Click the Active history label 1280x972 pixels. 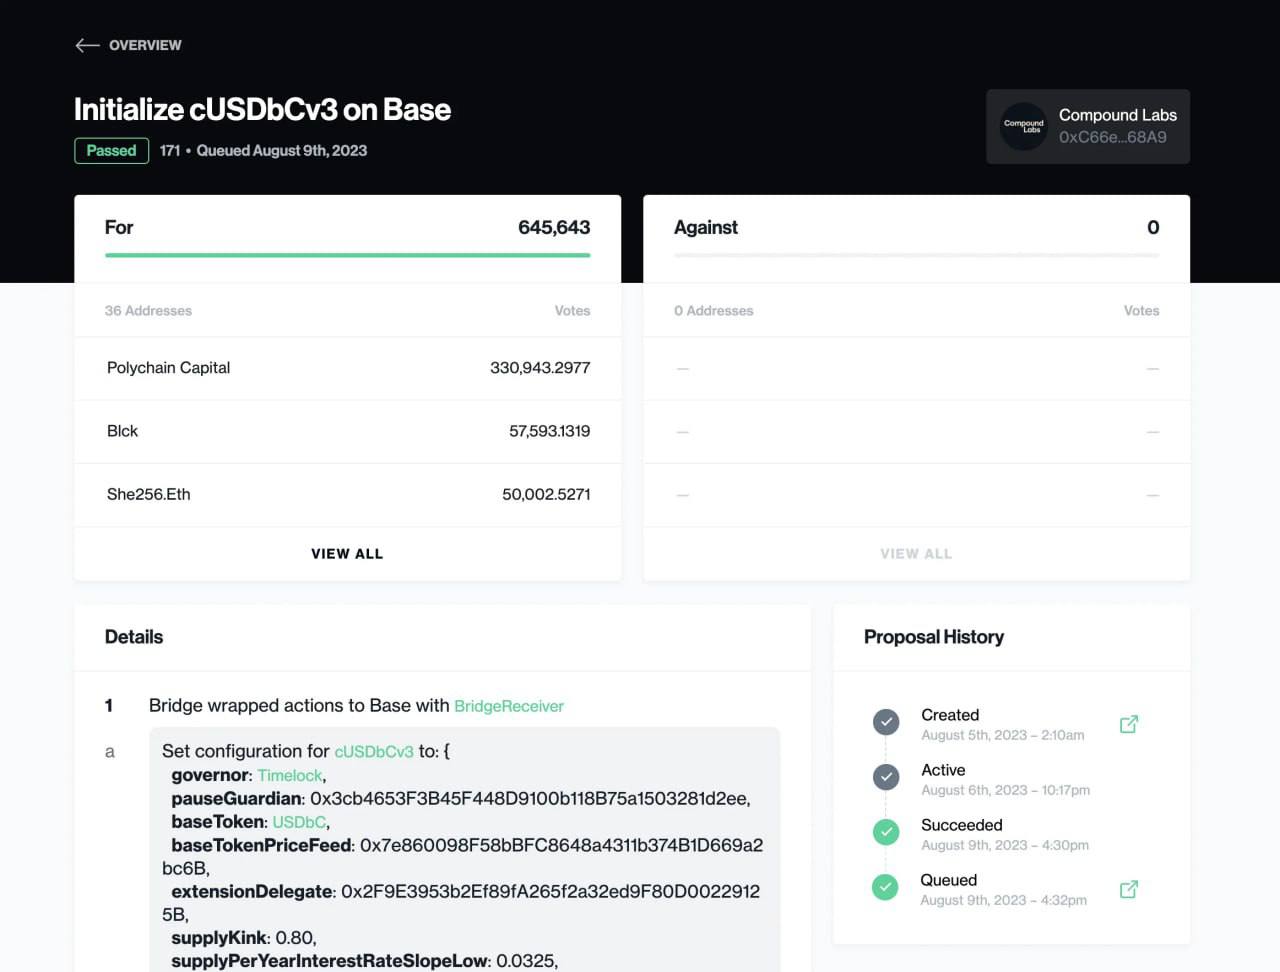[943, 770]
